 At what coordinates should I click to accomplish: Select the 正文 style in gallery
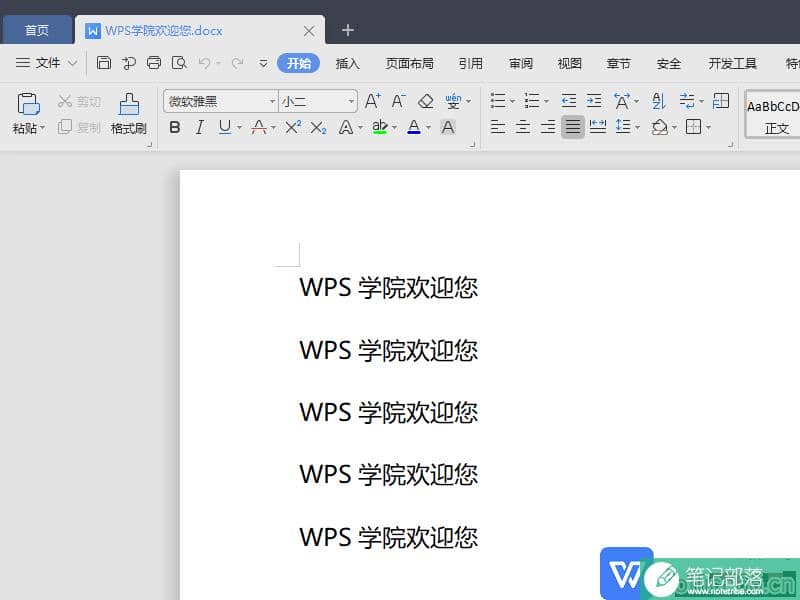point(772,115)
